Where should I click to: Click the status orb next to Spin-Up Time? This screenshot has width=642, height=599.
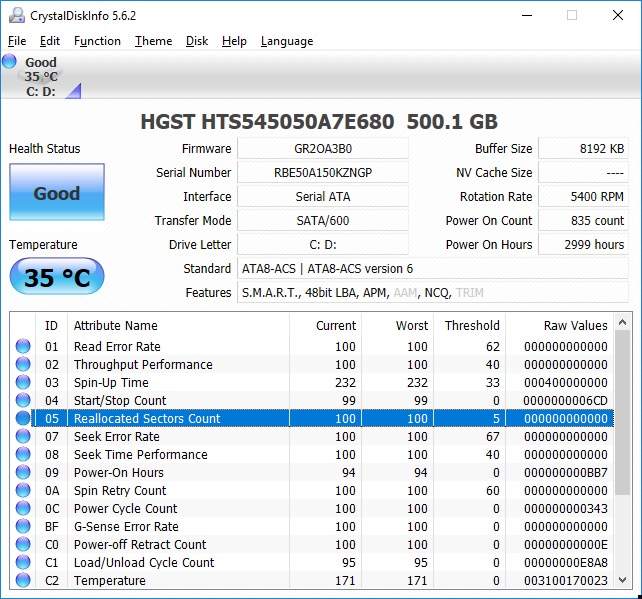pos(22,383)
